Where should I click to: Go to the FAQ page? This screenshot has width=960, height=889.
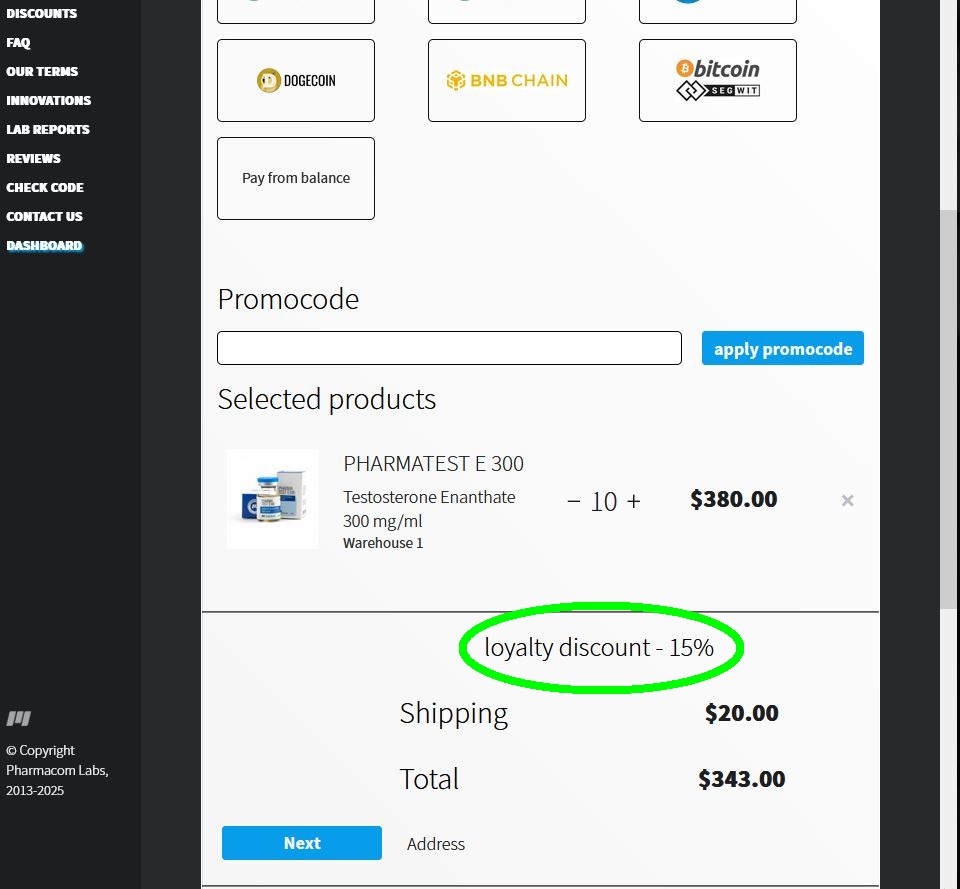pos(18,43)
